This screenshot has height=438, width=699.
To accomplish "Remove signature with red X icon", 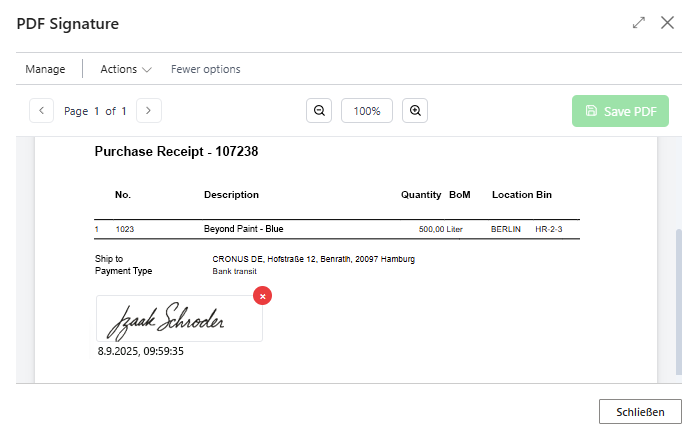I will (x=262, y=296).
